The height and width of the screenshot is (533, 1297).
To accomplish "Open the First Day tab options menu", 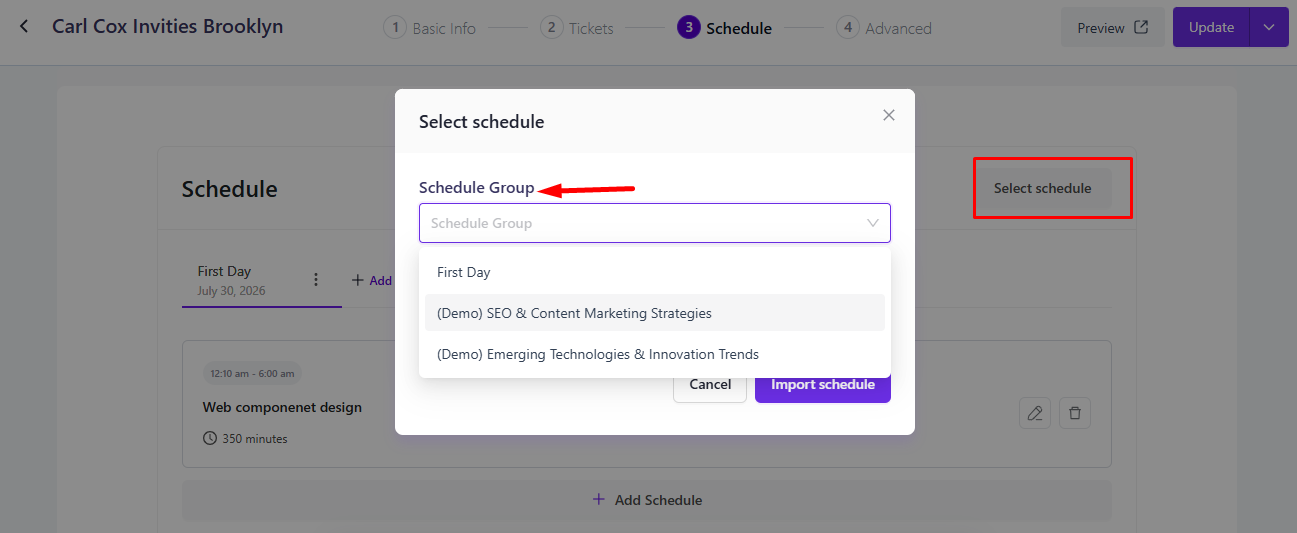I will (x=316, y=280).
